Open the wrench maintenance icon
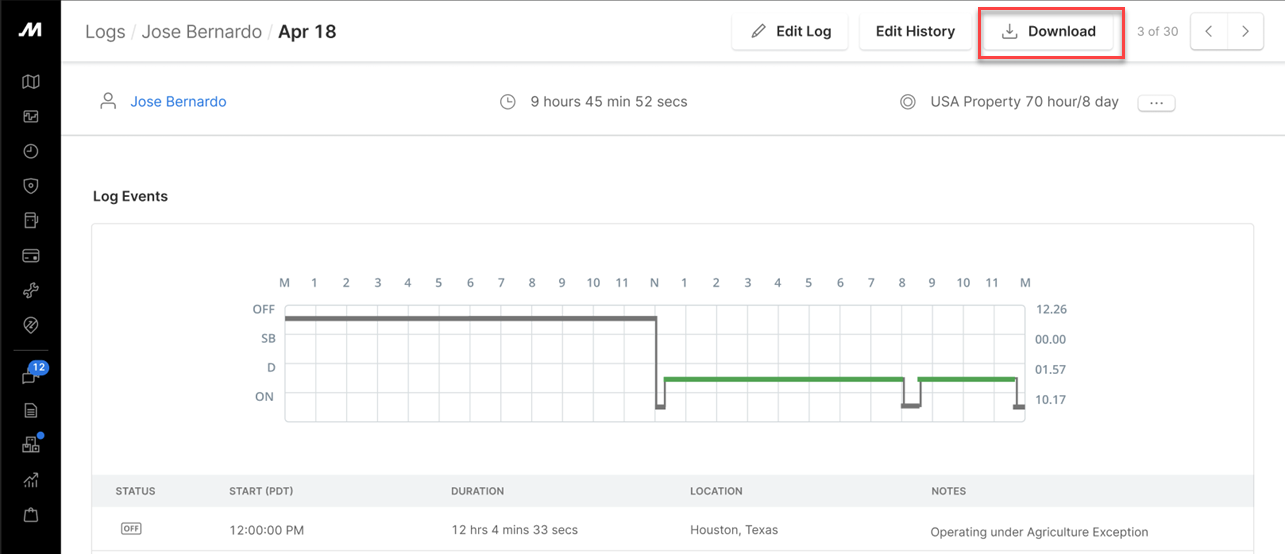Screen dimensions: 1285x554 pos(31,290)
